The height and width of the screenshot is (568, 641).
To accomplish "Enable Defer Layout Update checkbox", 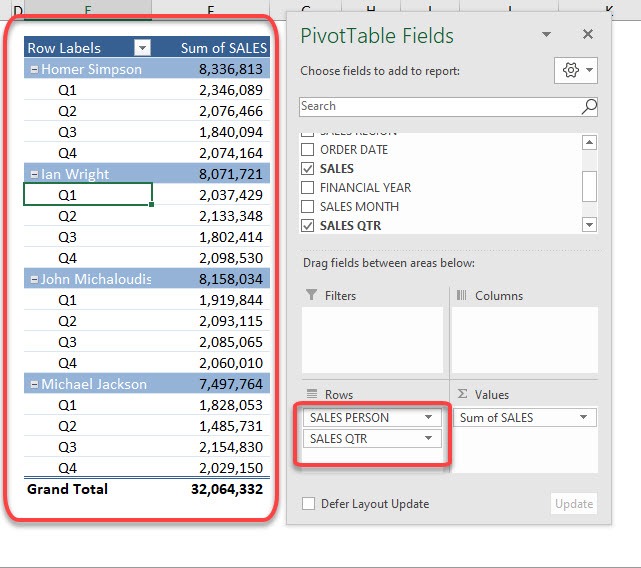I will pyautogui.click(x=309, y=503).
